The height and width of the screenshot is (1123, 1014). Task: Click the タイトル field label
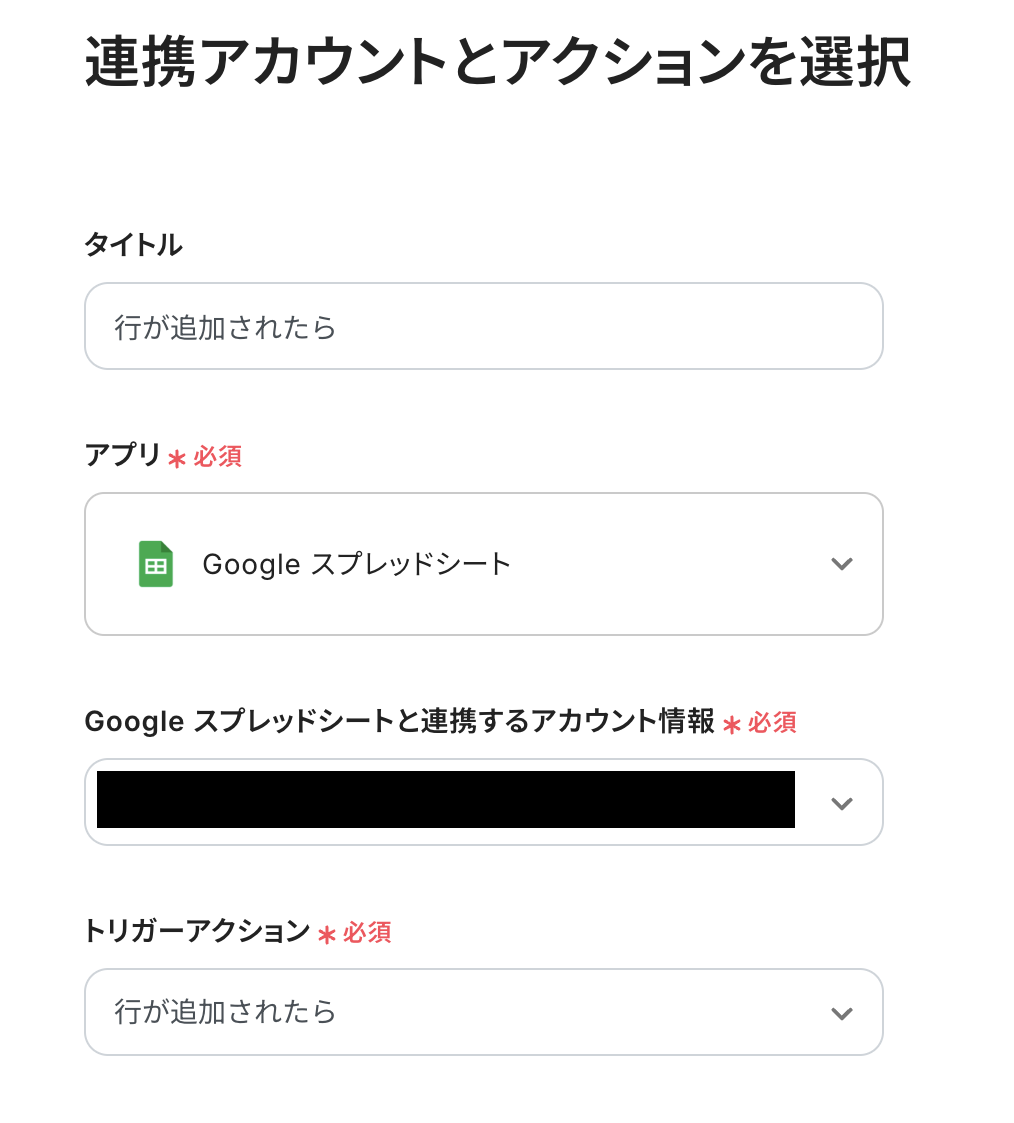pos(133,245)
